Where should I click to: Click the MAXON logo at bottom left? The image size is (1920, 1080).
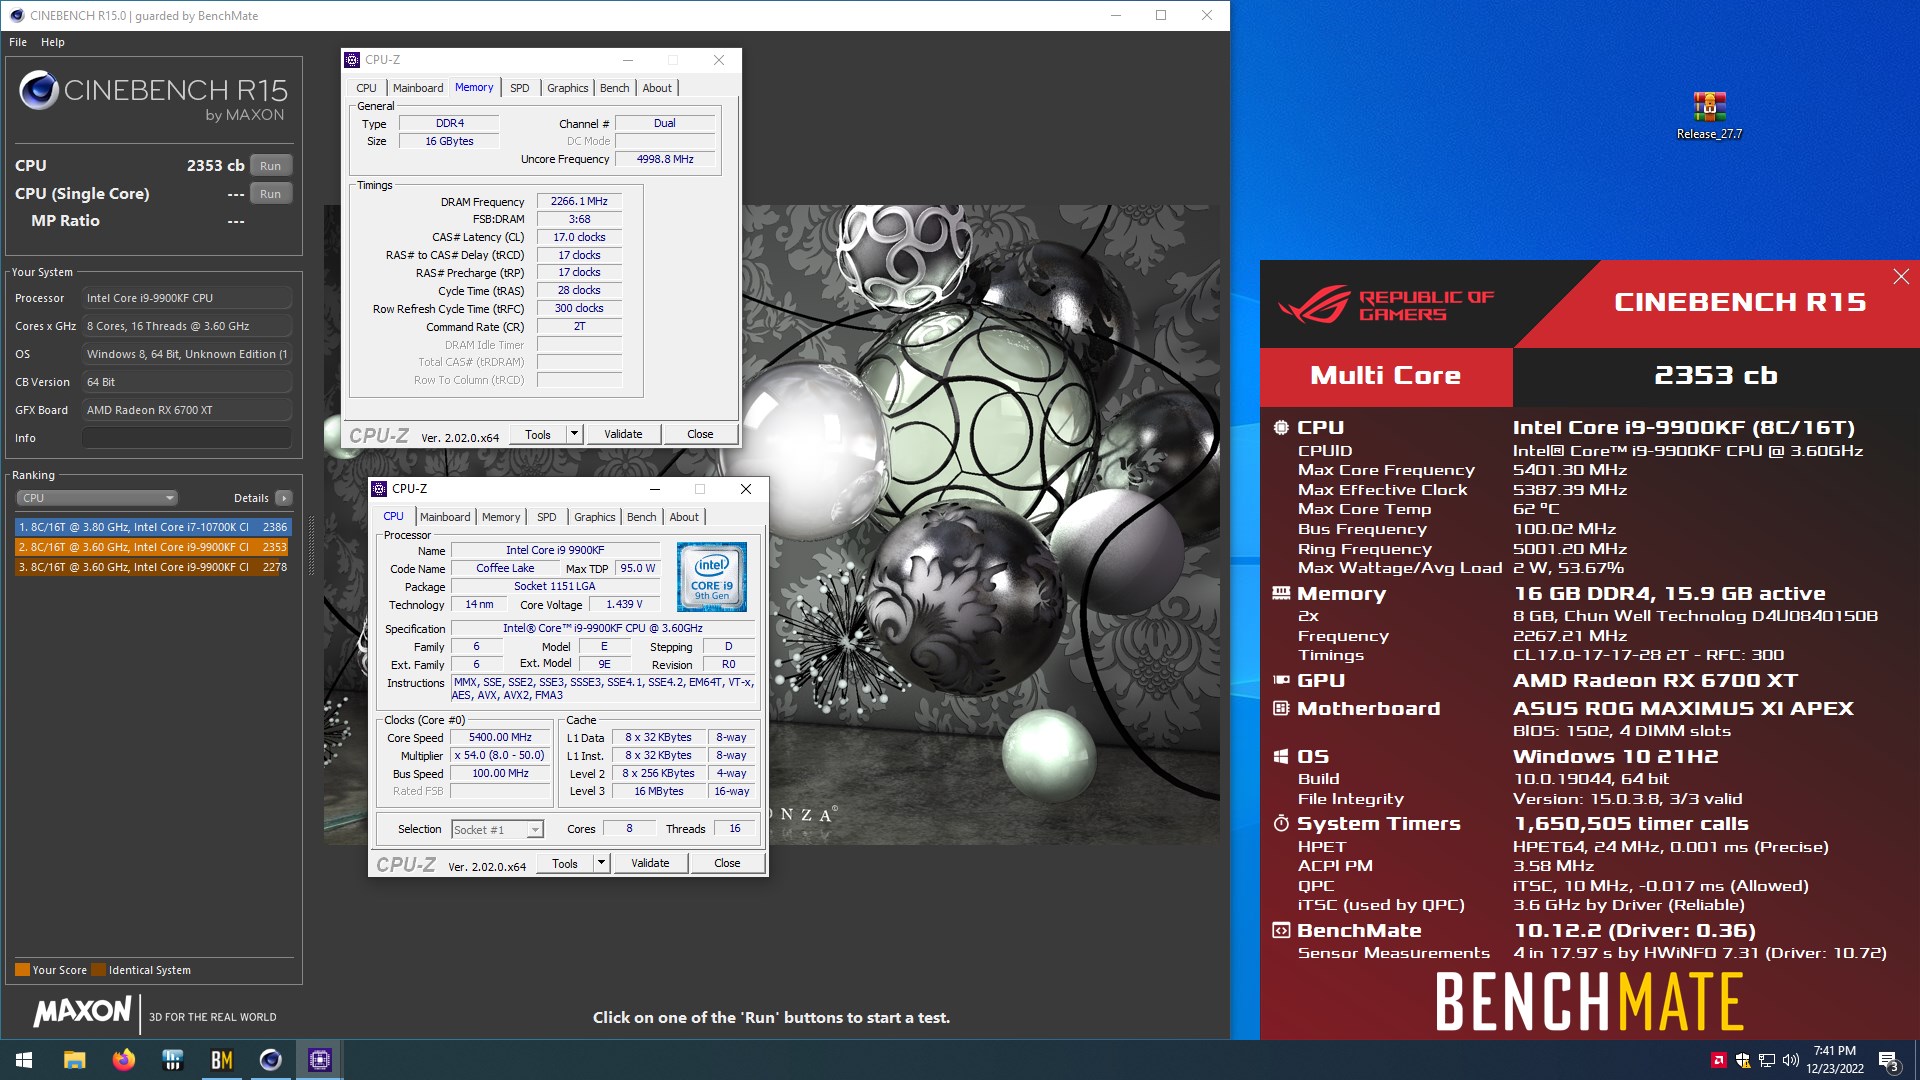[82, 1011]
